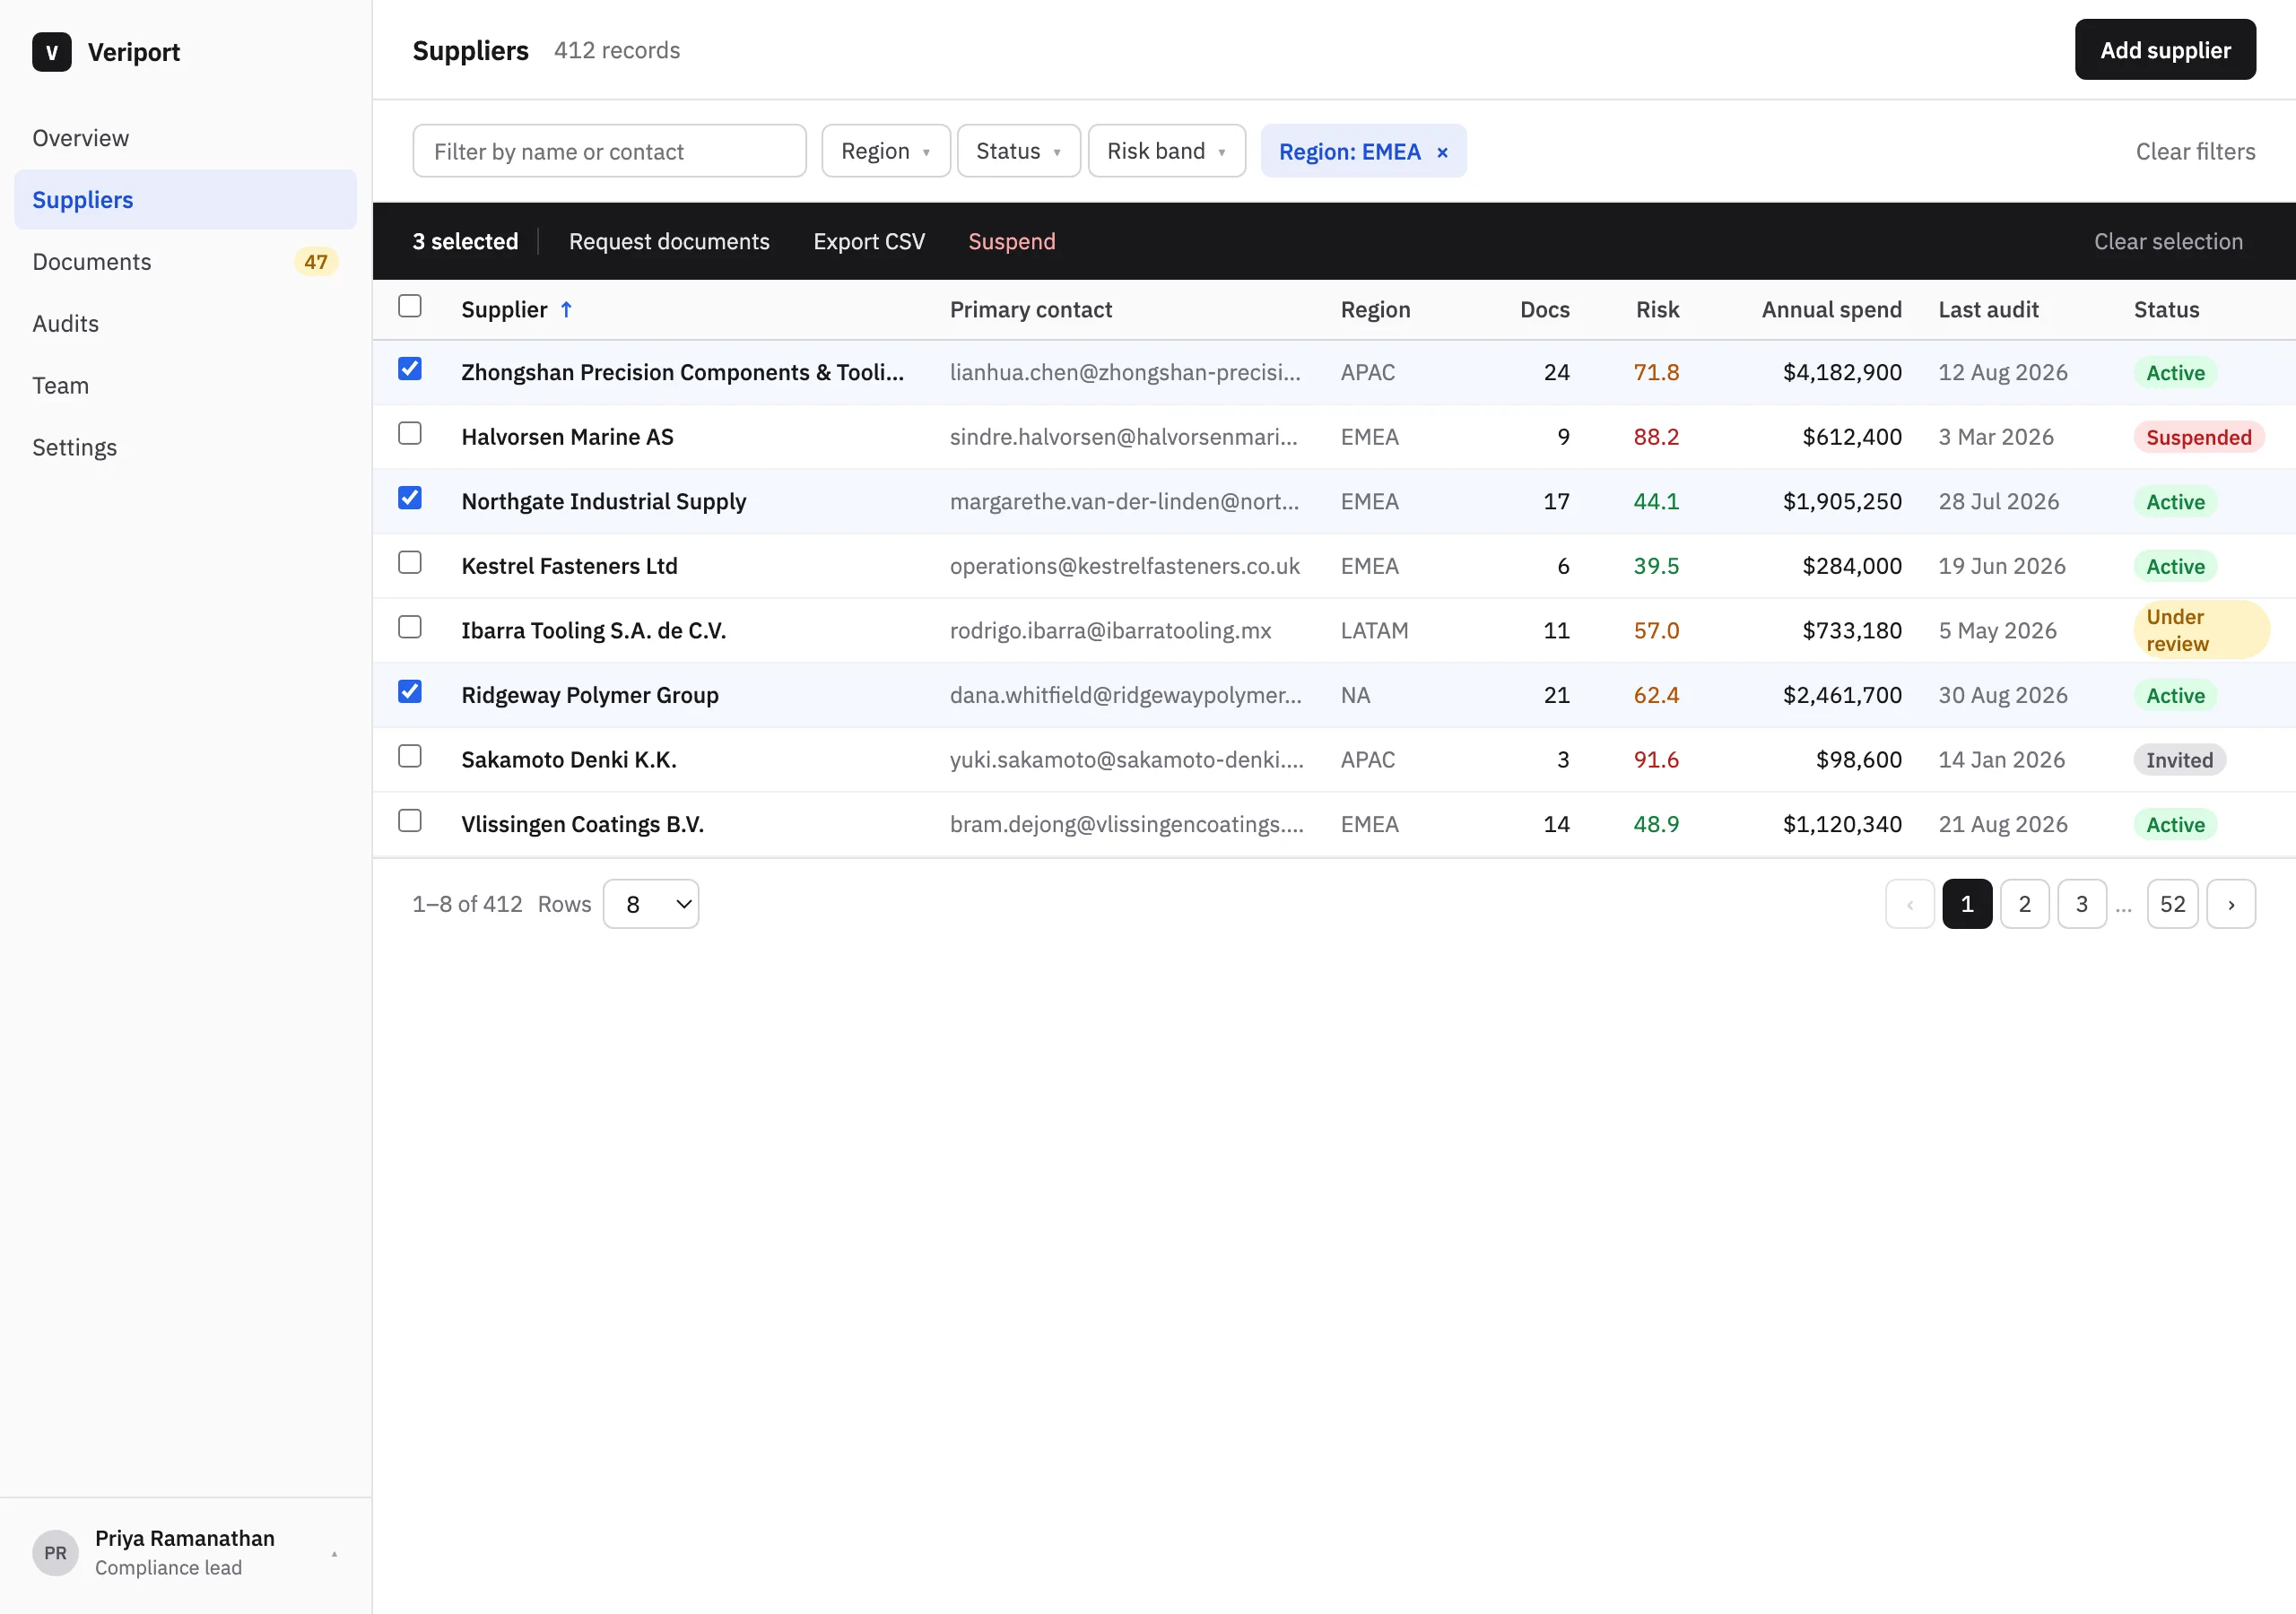Viewport: 2296px width, 1614px height.
Task: Expand the Priya Ramanathan account menu
Action: point(185,1552)
